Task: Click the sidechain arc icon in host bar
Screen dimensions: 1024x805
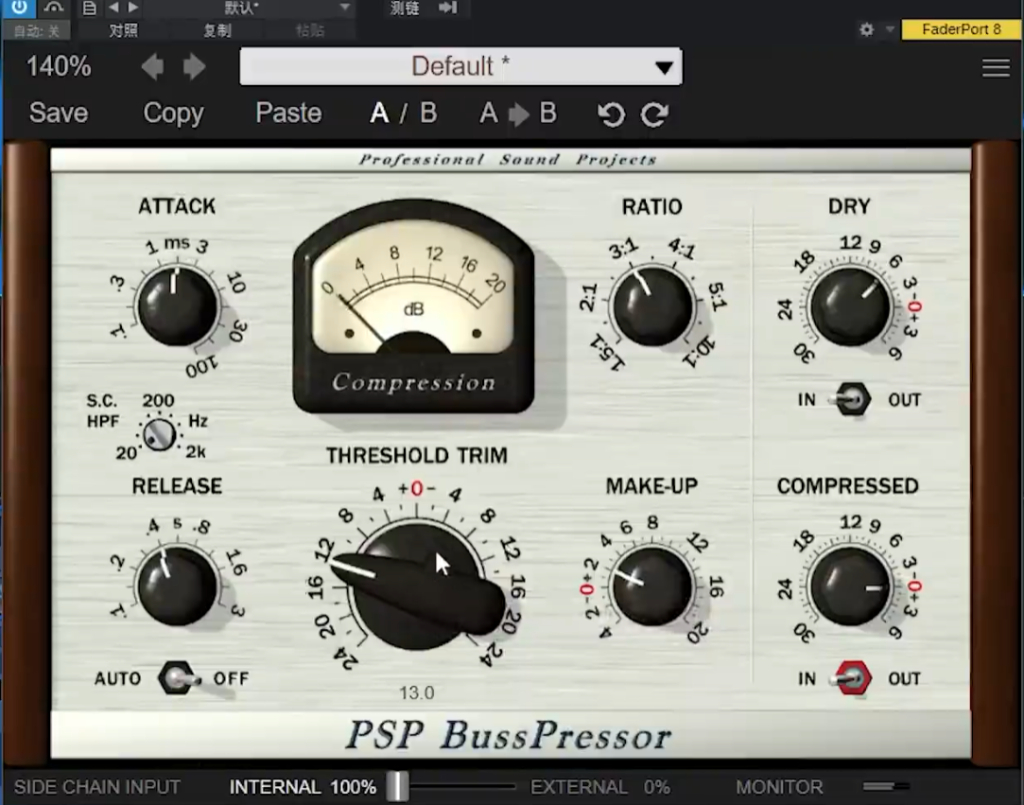Action: click(x=54, y=8)
